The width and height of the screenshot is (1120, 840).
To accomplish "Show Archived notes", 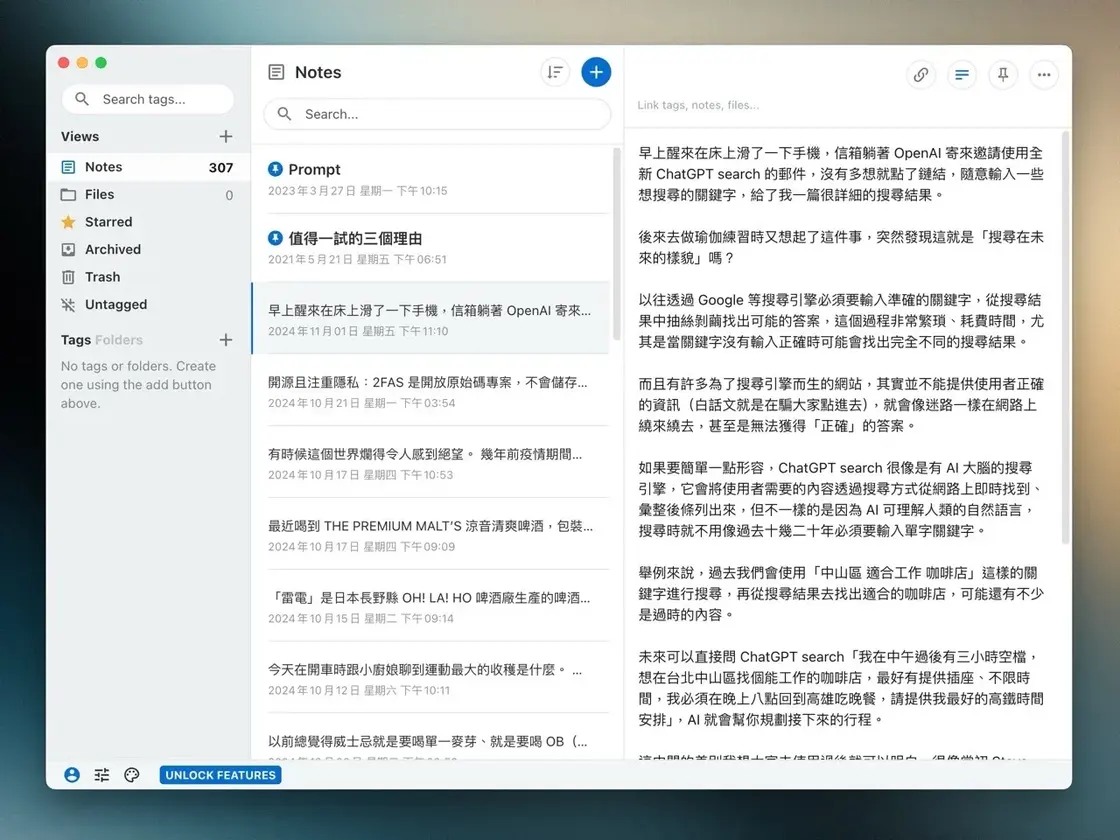I will 149,249.
